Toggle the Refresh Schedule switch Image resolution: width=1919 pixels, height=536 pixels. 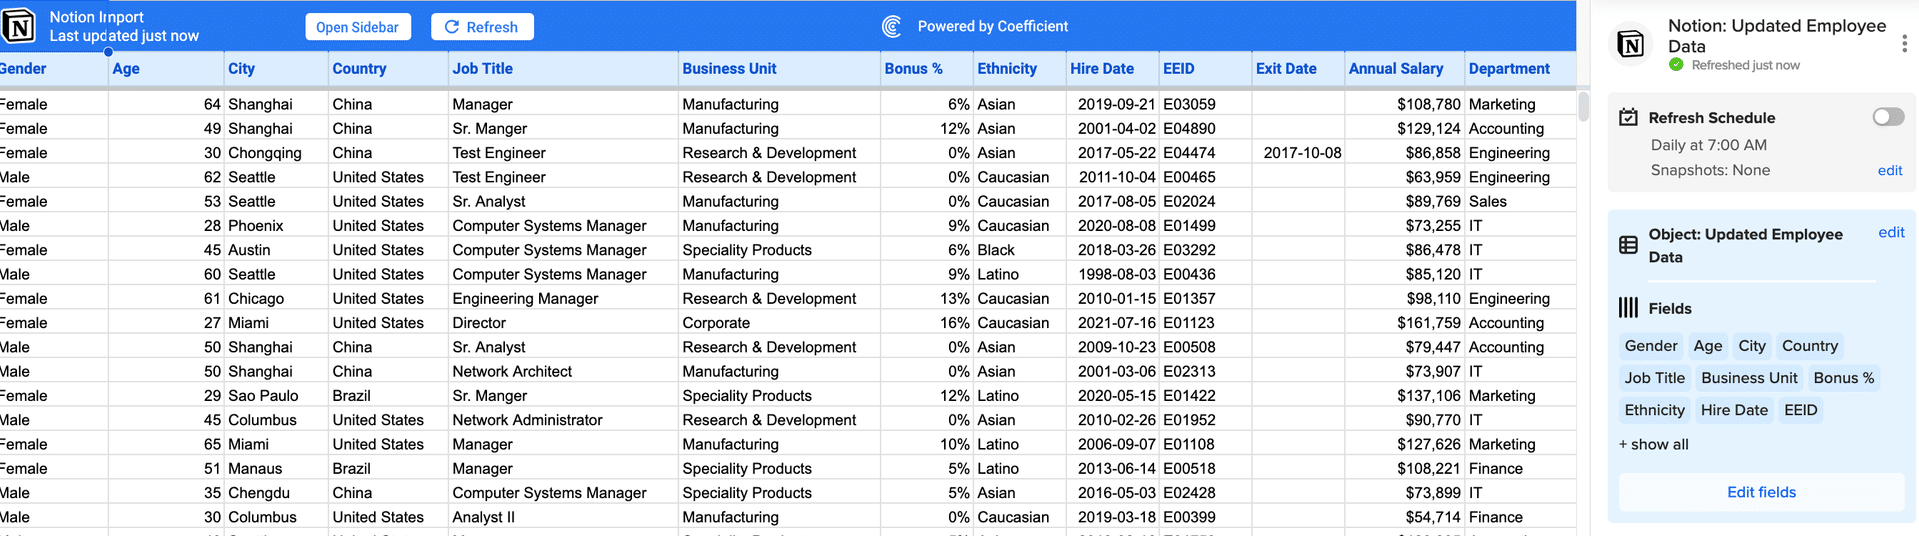pos(1888,117)
